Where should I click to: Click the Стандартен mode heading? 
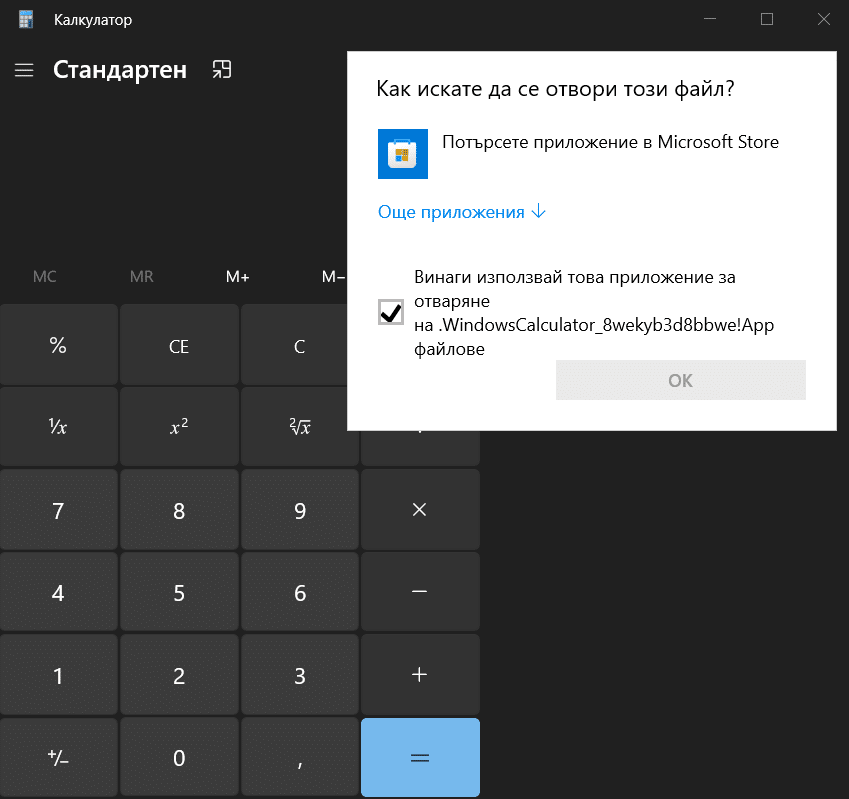(120, 70)
